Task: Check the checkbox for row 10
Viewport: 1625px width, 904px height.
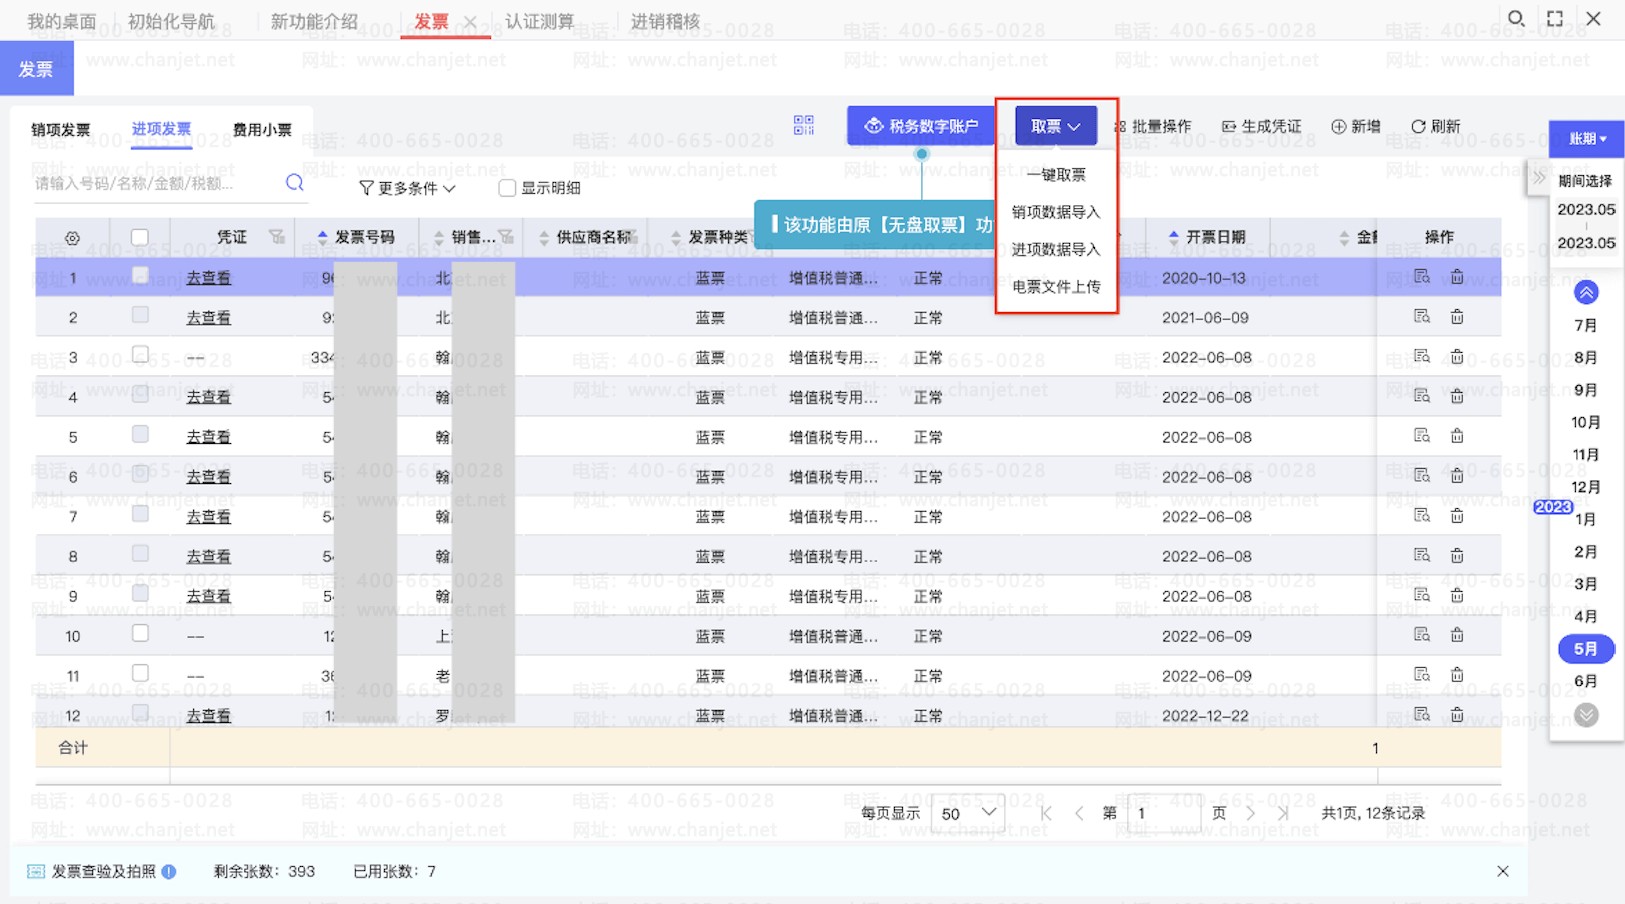Action: pos(140,634)
